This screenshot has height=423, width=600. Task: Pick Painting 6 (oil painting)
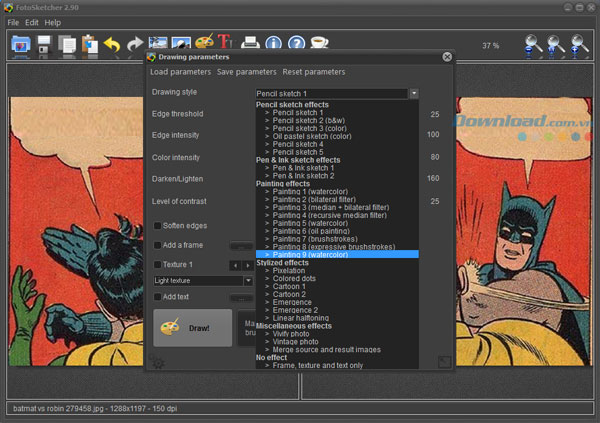[337, 231]
